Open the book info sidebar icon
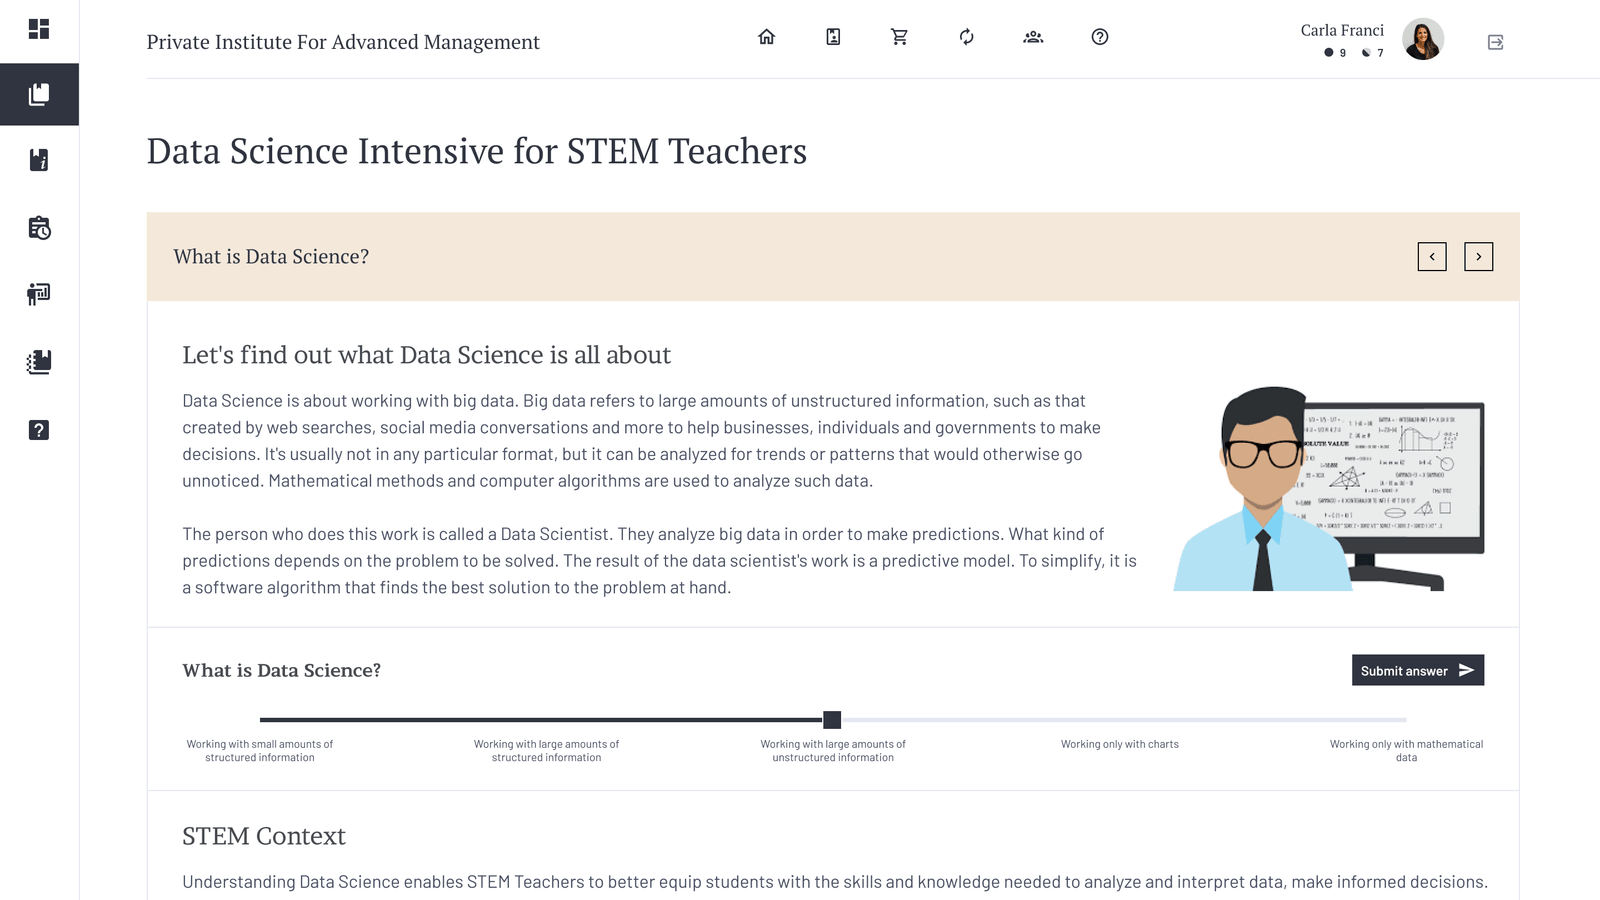The height and width of the screenshot is (900, 1600). point(39,160)
